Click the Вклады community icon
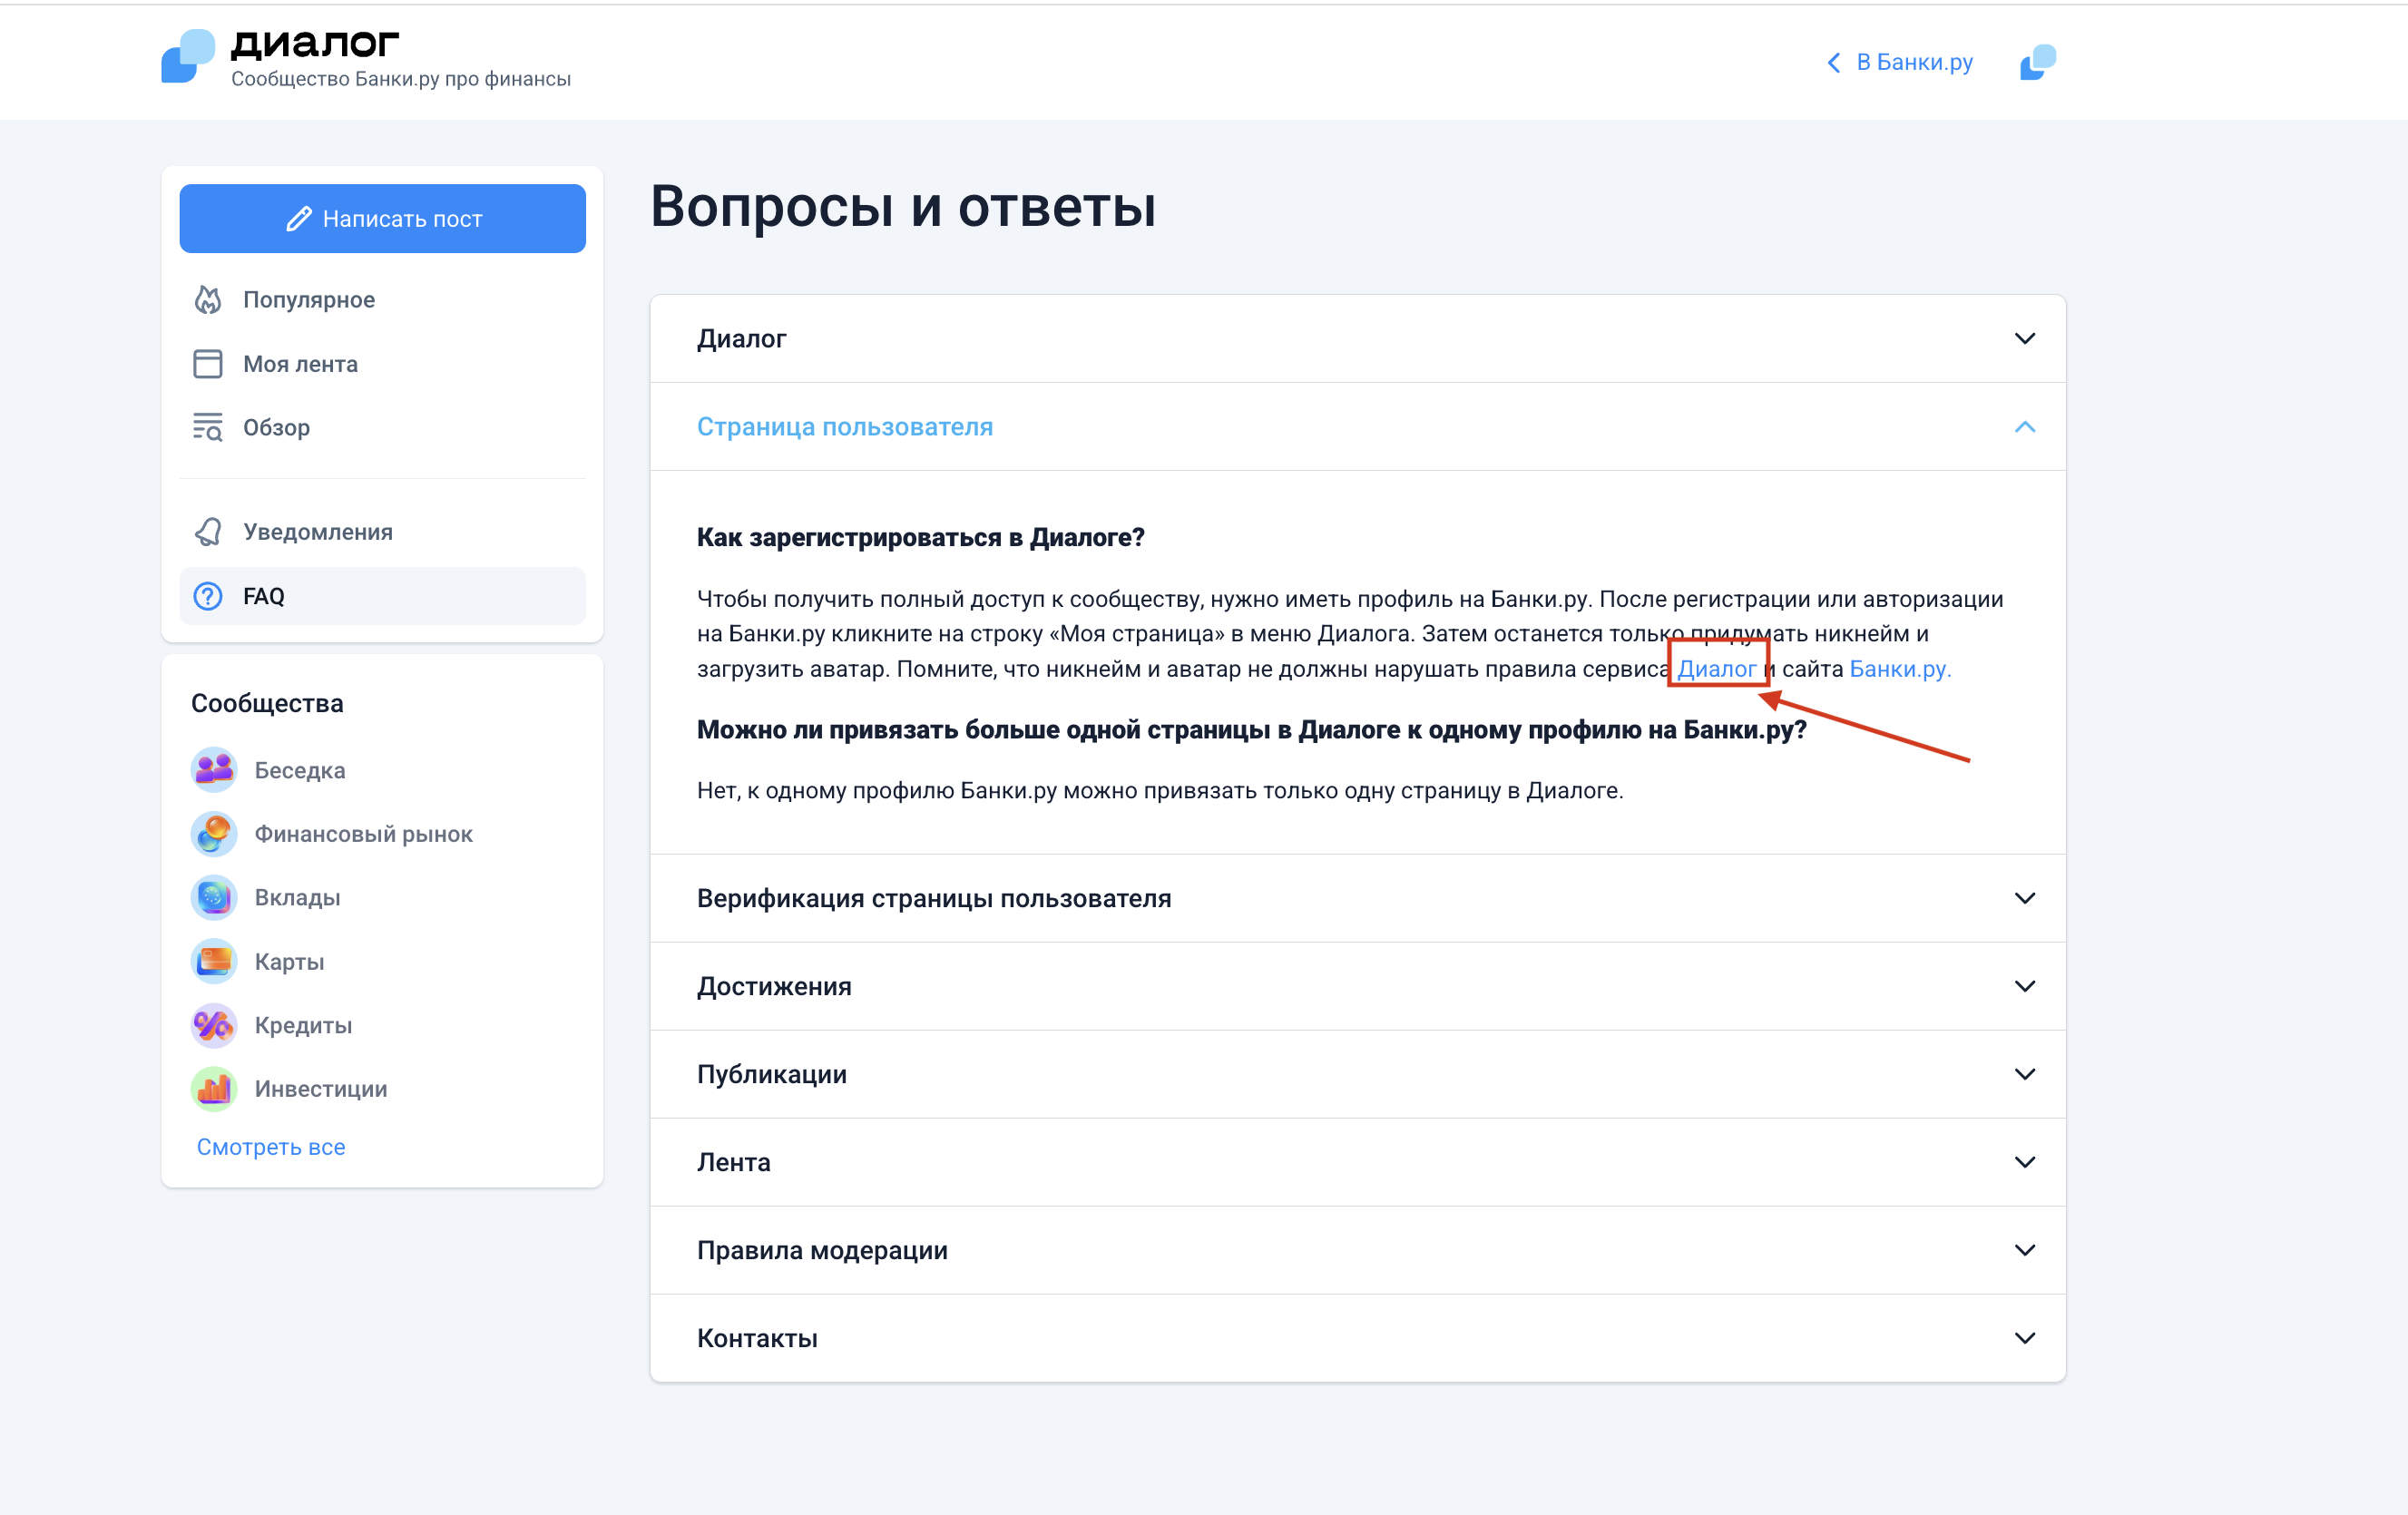This screenshot has height=1515, width=2408. pyautogui.click(x=214, y=897)
